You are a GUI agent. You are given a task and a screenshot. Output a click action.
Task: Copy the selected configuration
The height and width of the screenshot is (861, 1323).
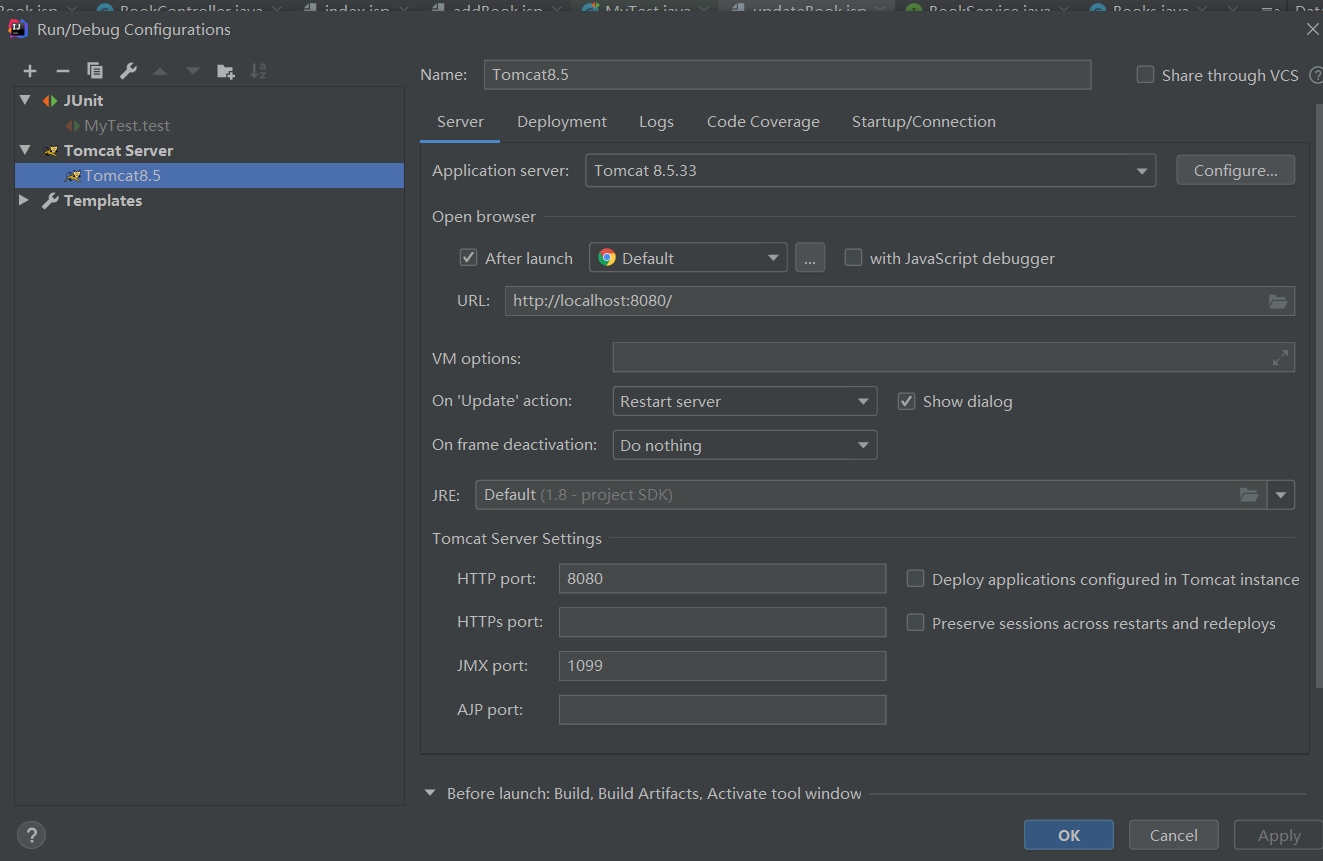95,71
